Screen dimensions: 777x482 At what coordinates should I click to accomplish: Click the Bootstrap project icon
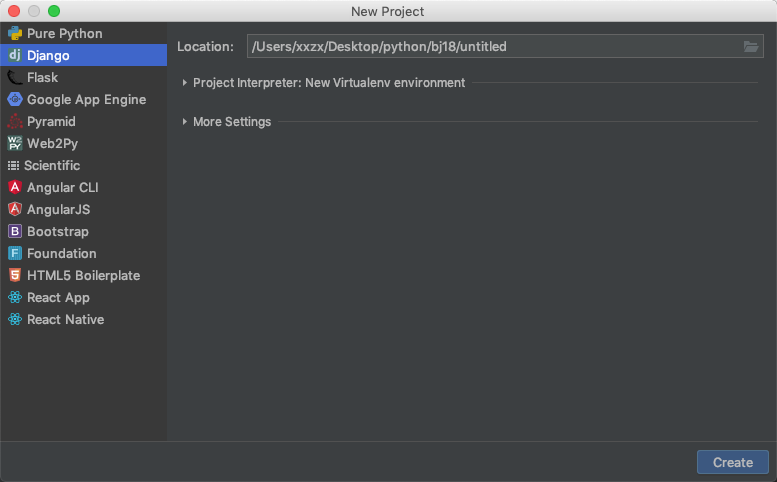15,232
